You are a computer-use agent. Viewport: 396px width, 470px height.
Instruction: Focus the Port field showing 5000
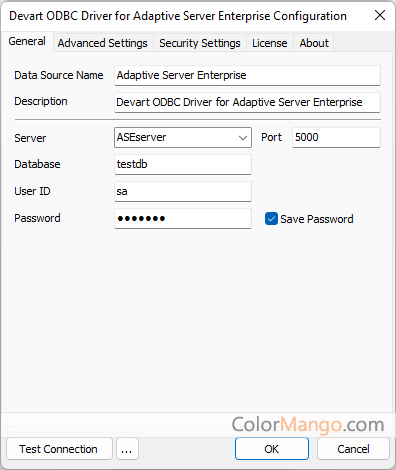[x=336, y=137]
